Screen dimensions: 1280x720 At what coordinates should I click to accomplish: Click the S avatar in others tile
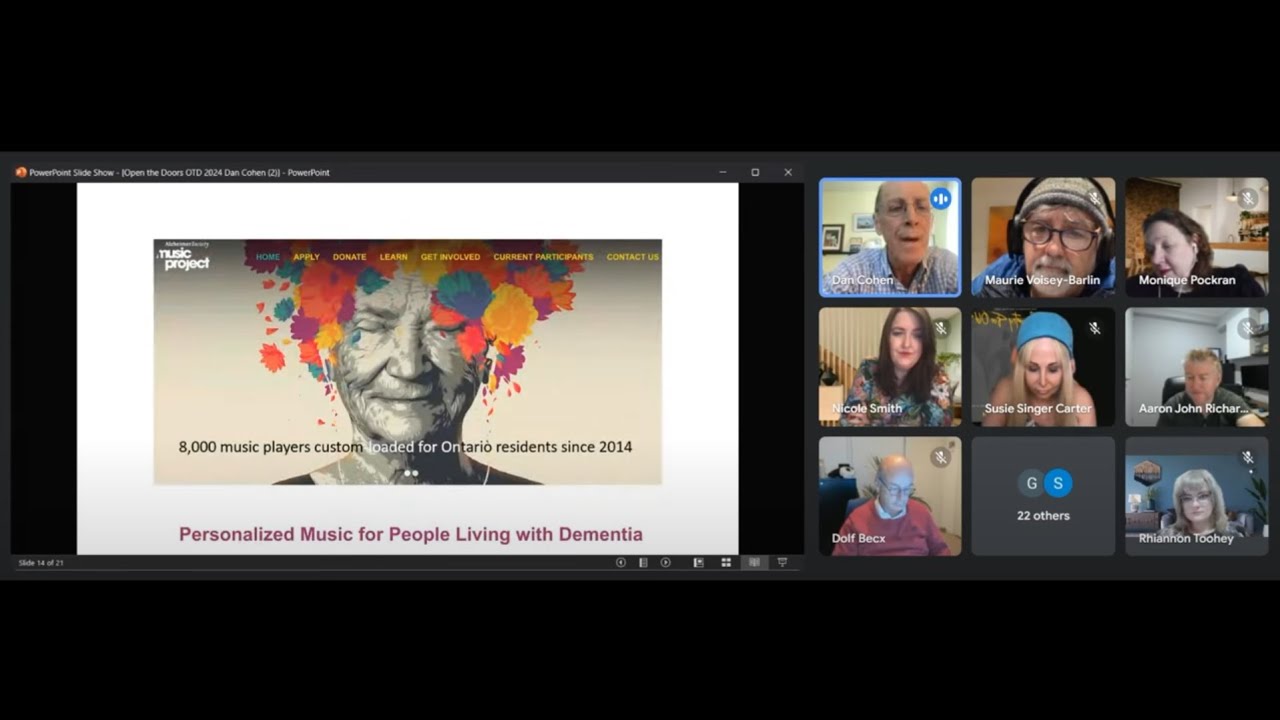click(1057, 484)
